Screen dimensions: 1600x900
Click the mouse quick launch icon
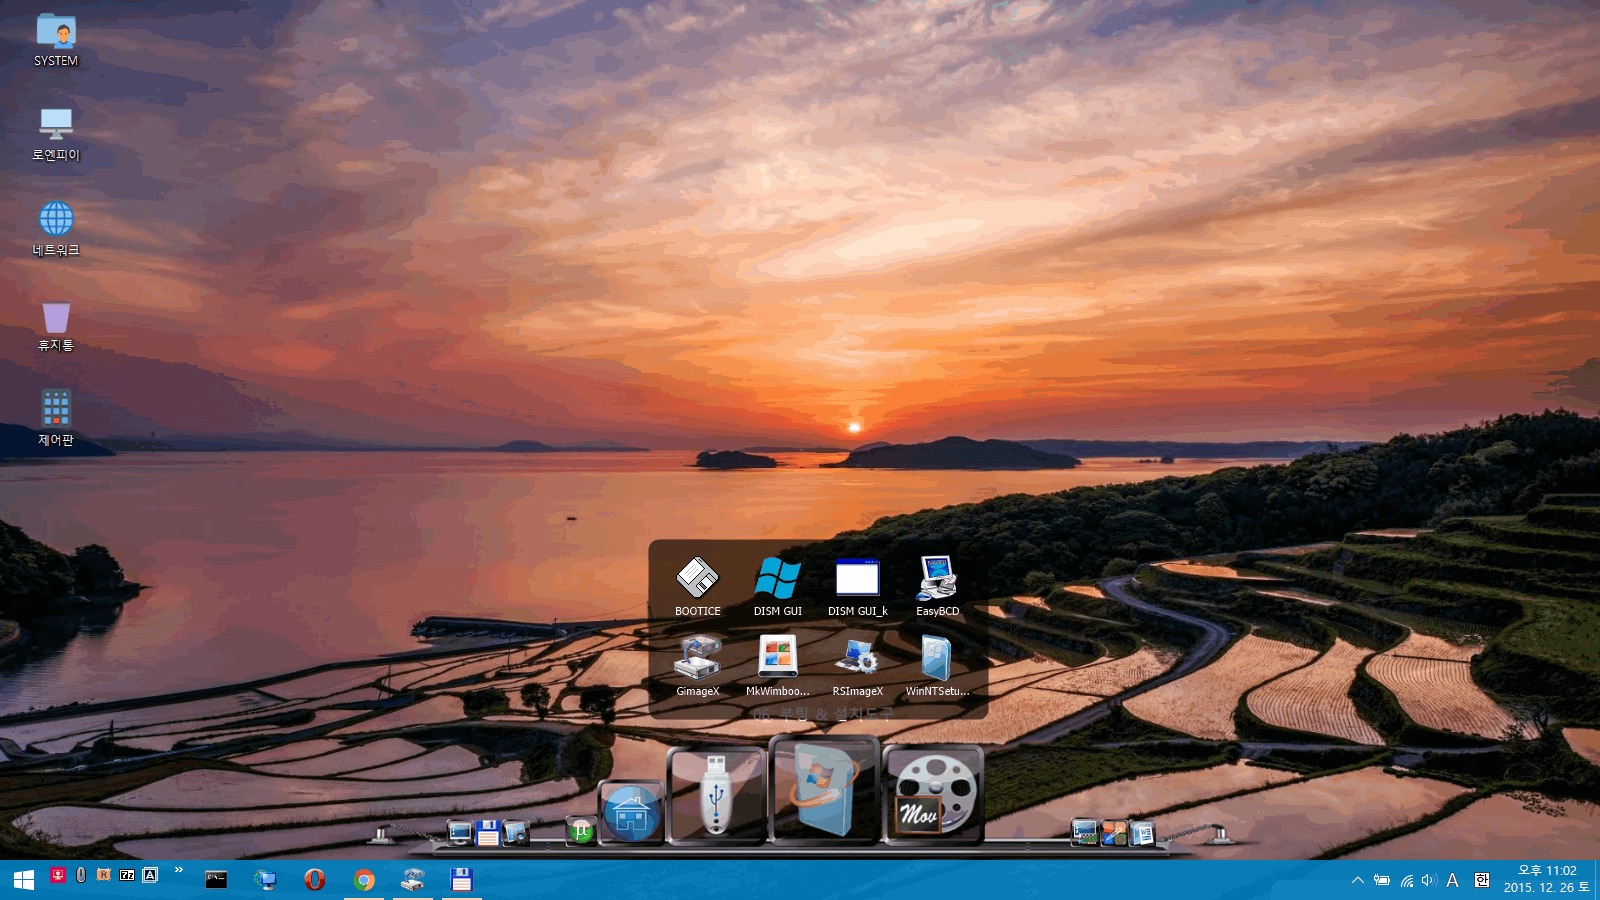click(x=81, y=875)
